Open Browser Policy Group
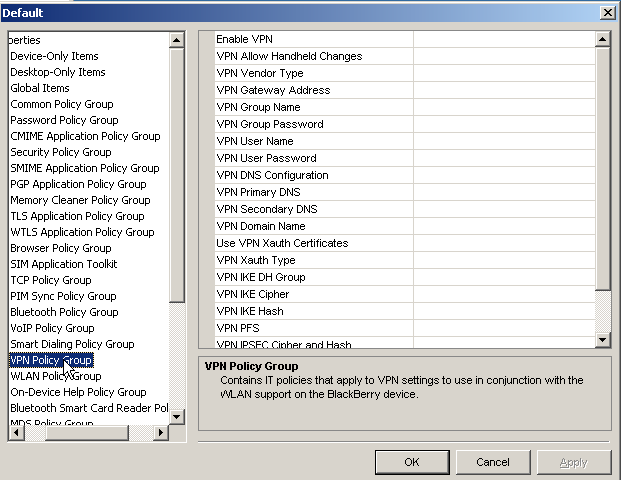This screenshot has width=621, height=480. [61, 248]
